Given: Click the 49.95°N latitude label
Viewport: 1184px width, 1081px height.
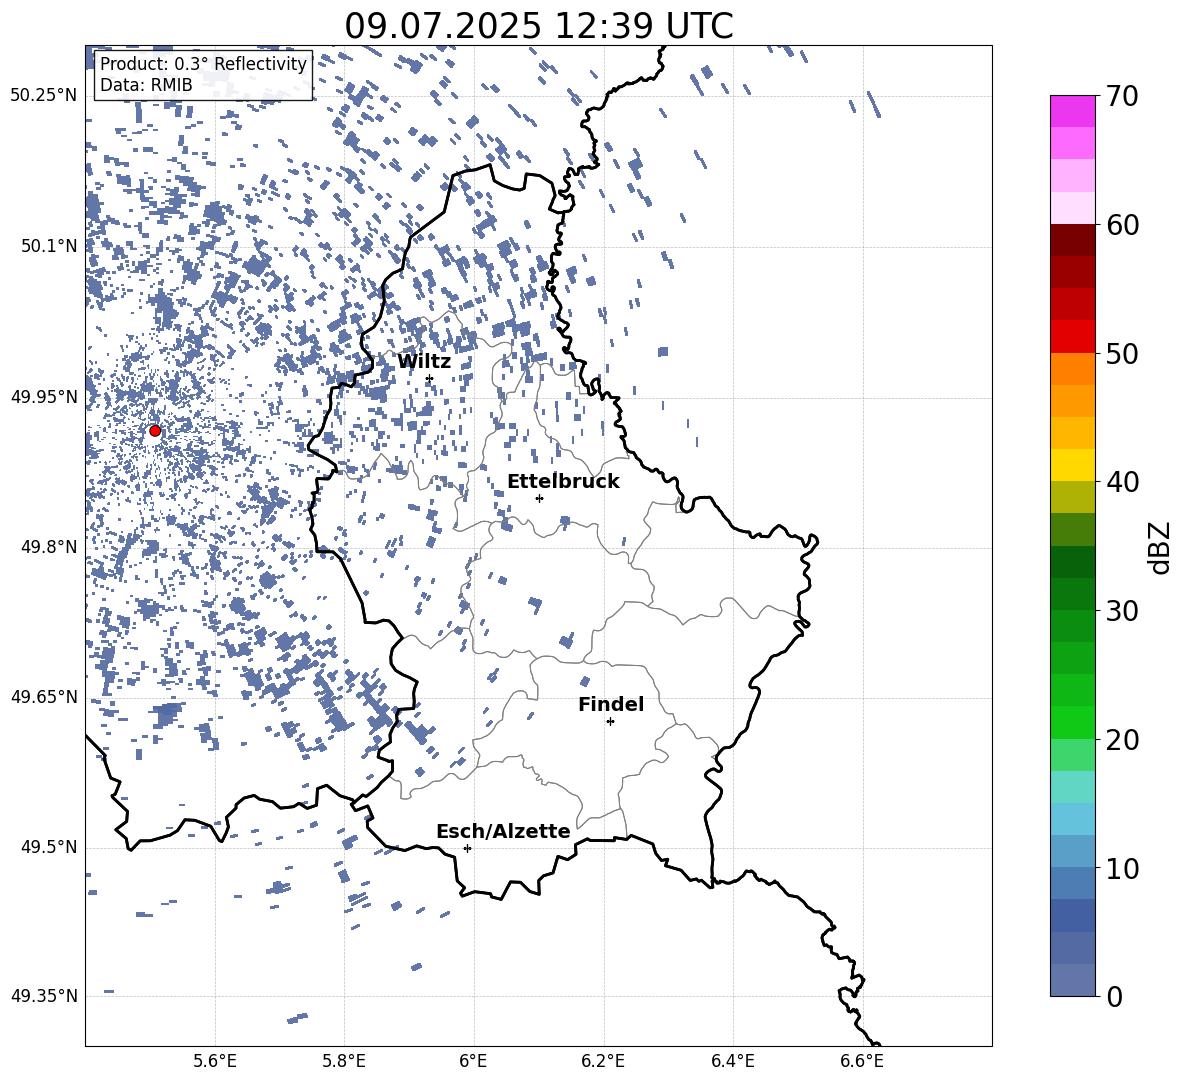Looking at the screenshot, I should coord(44,397).
